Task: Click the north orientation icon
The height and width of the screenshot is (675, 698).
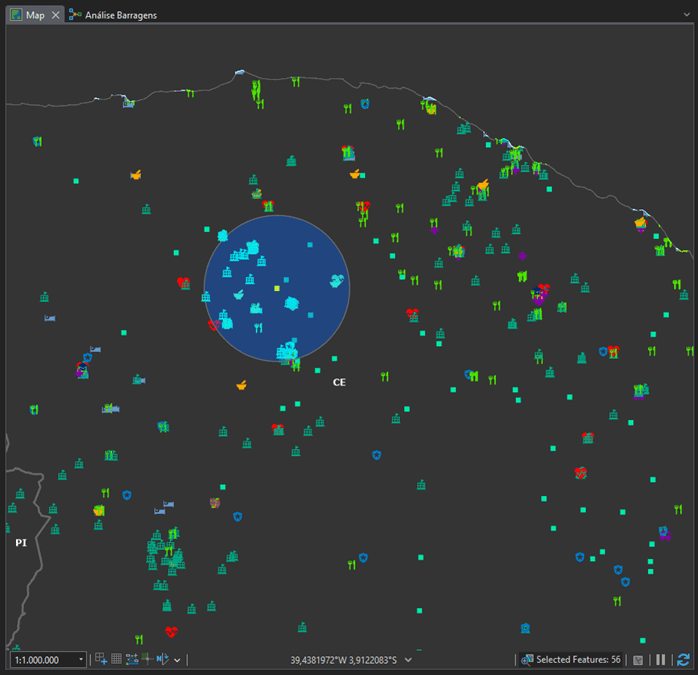Action: point(162,660)
